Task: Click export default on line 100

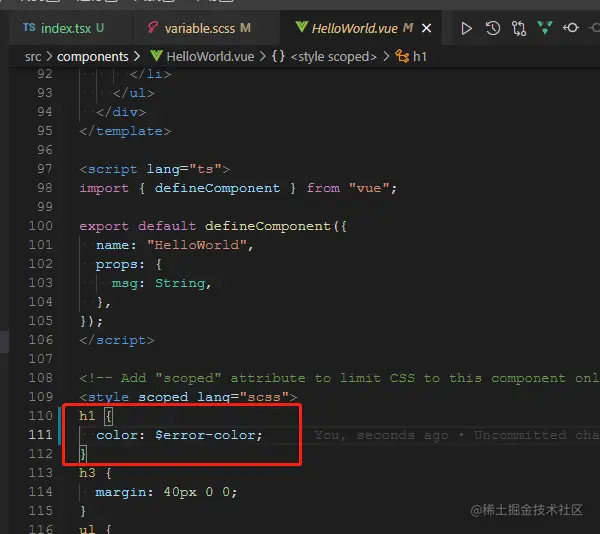Action: pos(138,226)
